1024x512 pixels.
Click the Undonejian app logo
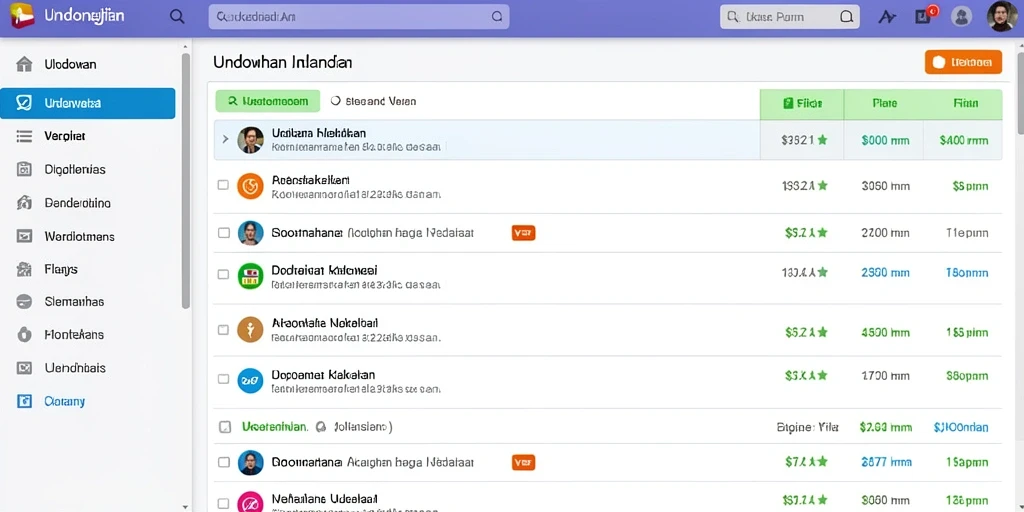pos(22,16)
